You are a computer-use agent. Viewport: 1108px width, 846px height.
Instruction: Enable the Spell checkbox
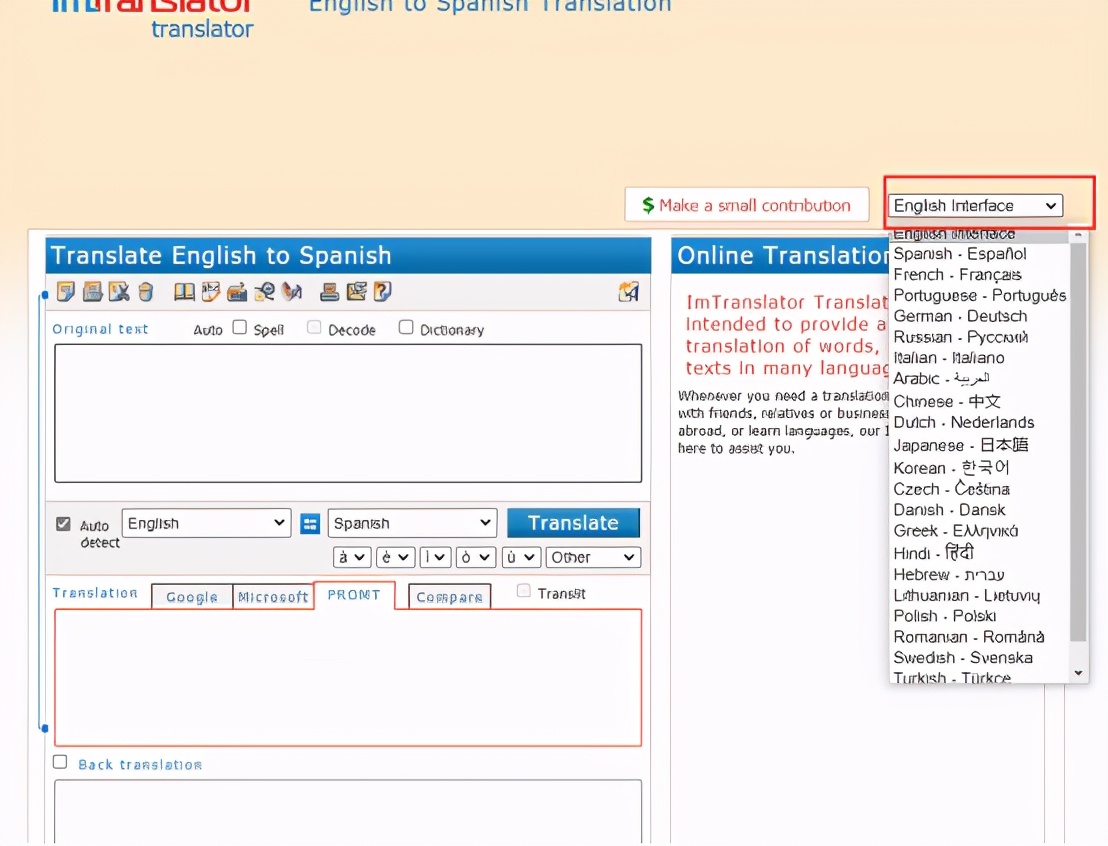pyautogui.click(x=240, y=327)
